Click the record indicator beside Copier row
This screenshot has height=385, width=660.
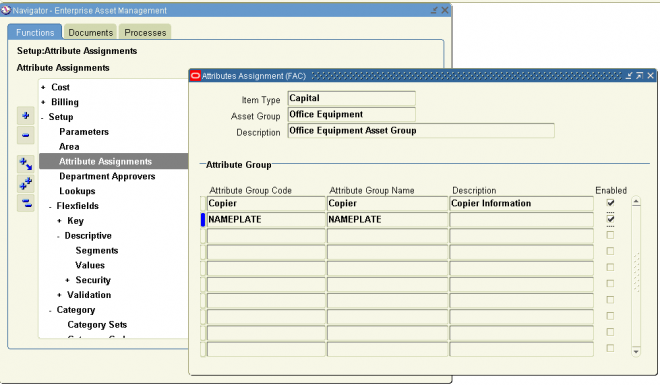pos(203,203)
